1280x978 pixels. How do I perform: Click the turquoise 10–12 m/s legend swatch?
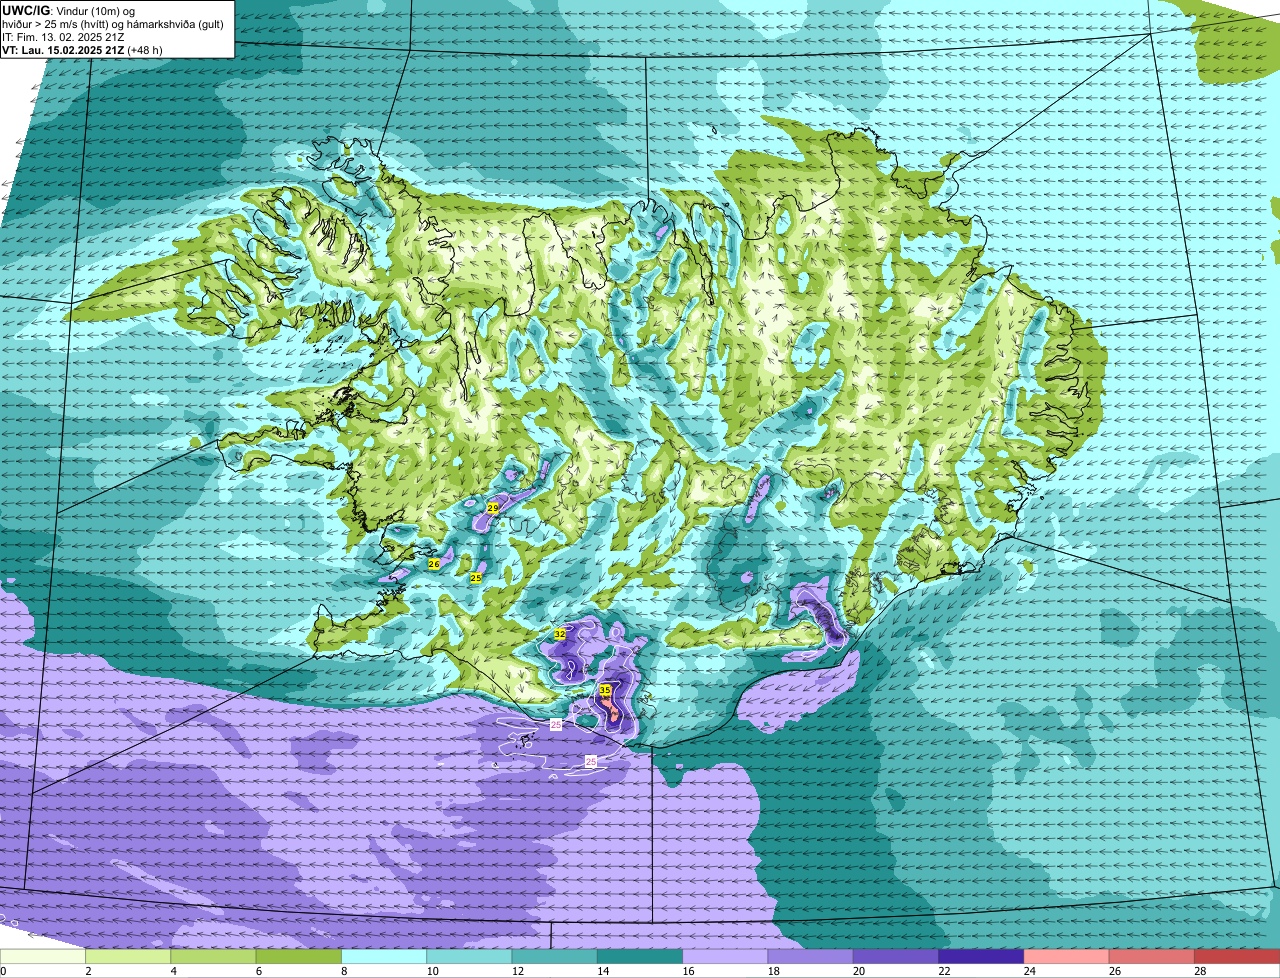pyautogui.click(x=469, y=956)
